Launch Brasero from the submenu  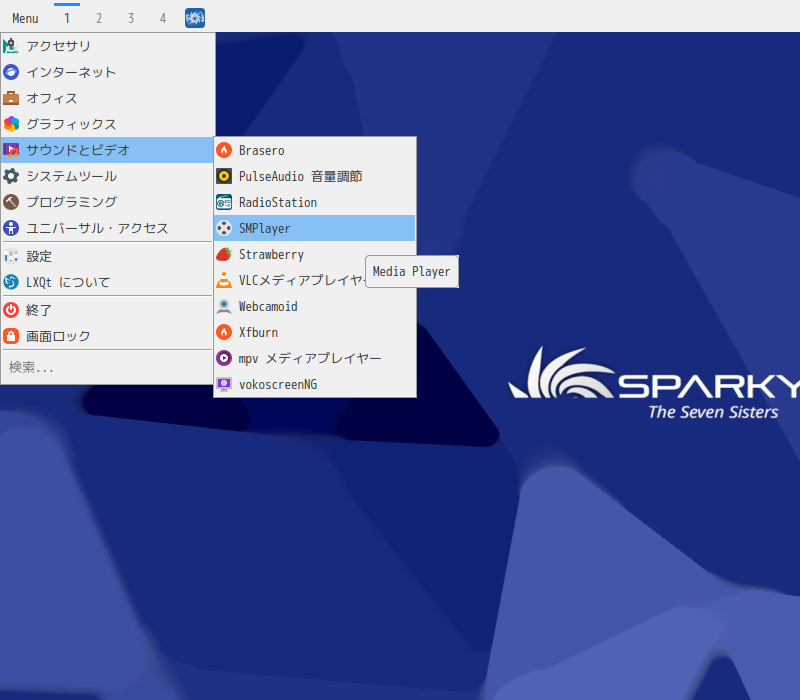point(315,150)
